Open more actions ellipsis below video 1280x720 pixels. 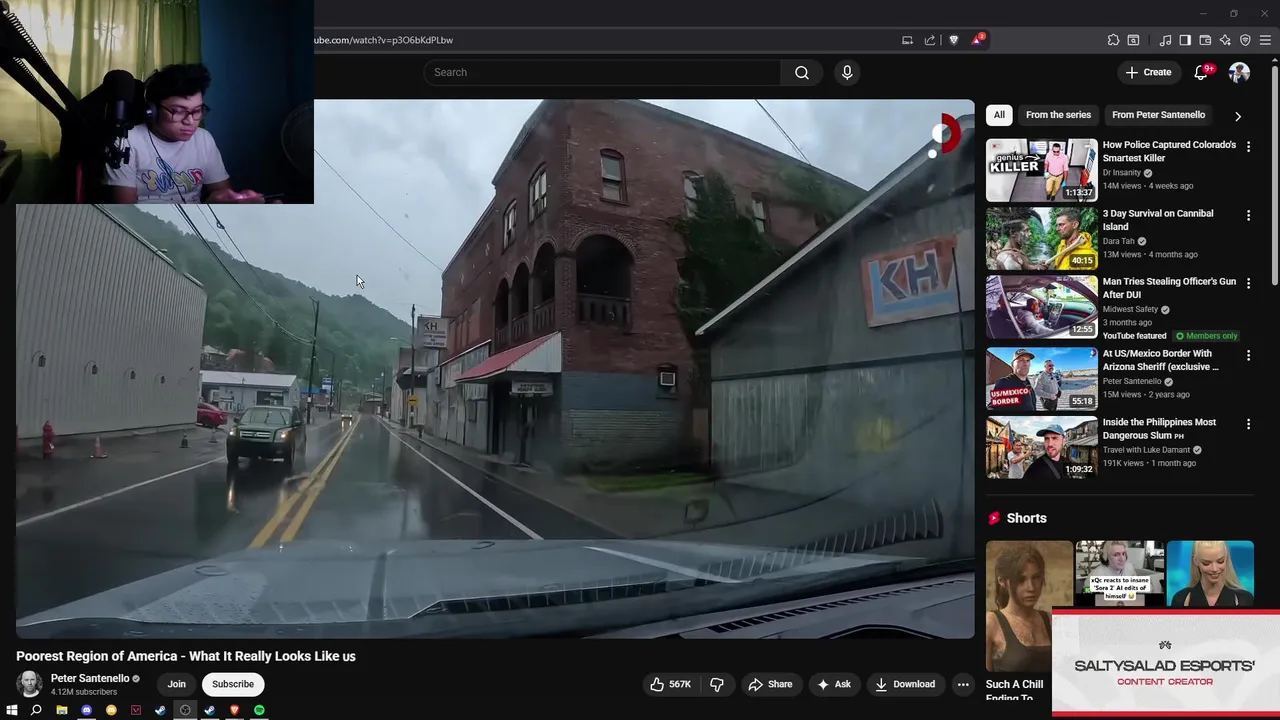(x=963, y=684)
